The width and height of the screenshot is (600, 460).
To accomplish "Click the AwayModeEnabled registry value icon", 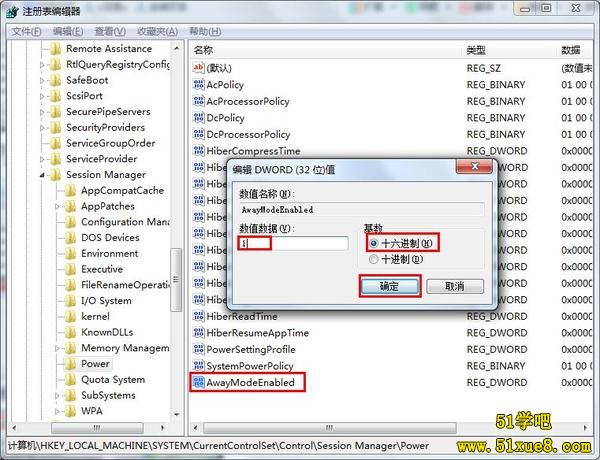I will (x=198, y=382).
